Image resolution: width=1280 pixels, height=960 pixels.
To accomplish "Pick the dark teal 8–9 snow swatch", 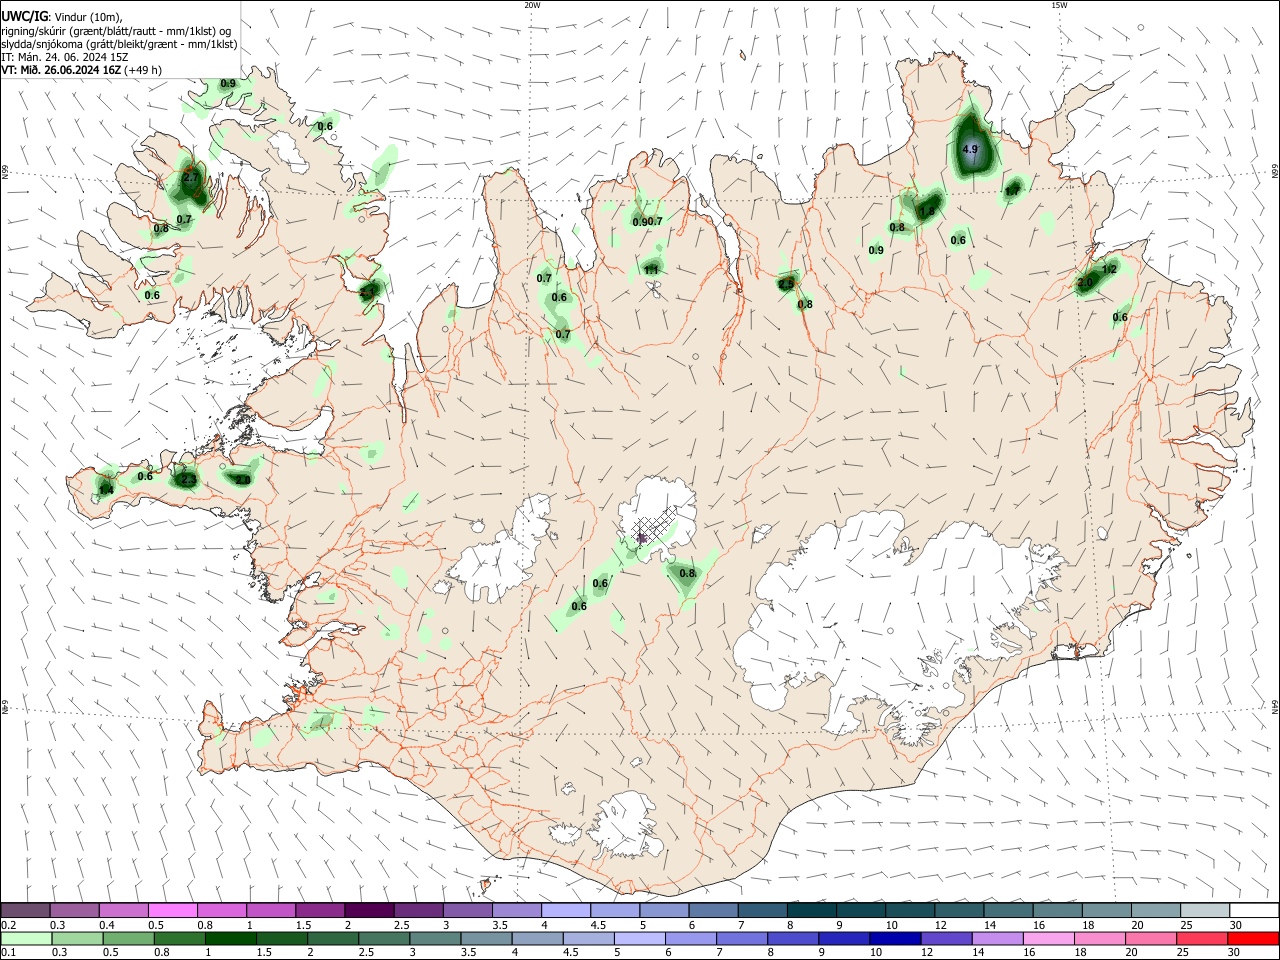I will (812, 911).
